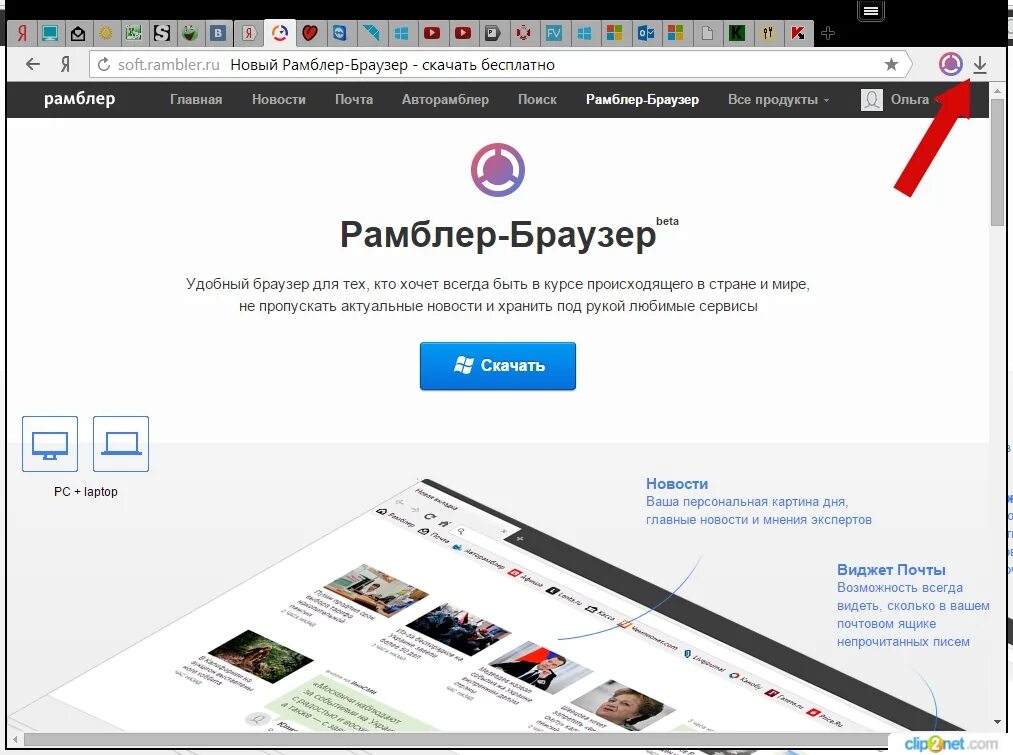Switch to the Outlook tab
The height and width of the screenshot is (755, 1013).
(x=645, y=33)
